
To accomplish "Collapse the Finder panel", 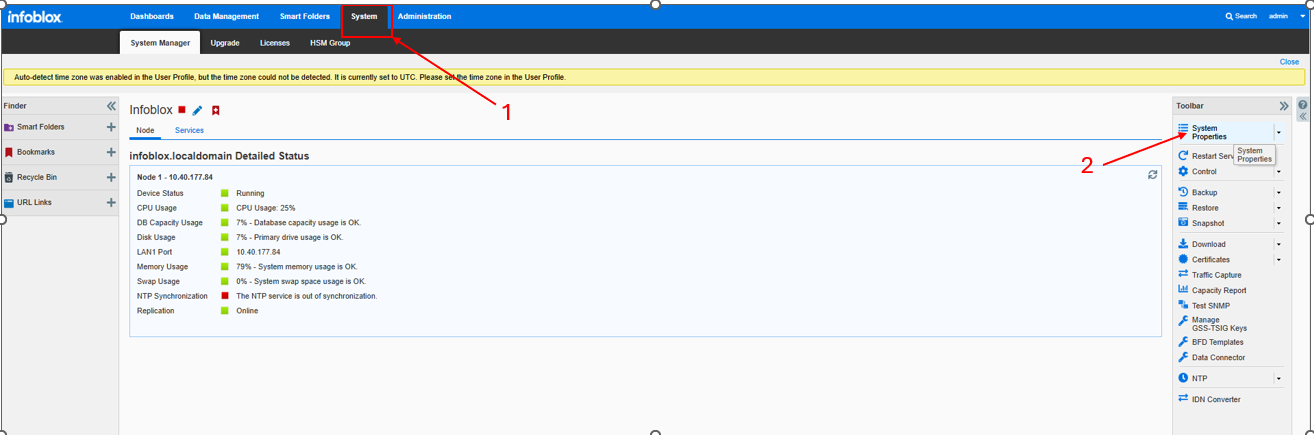I will [x=112, y=106].
